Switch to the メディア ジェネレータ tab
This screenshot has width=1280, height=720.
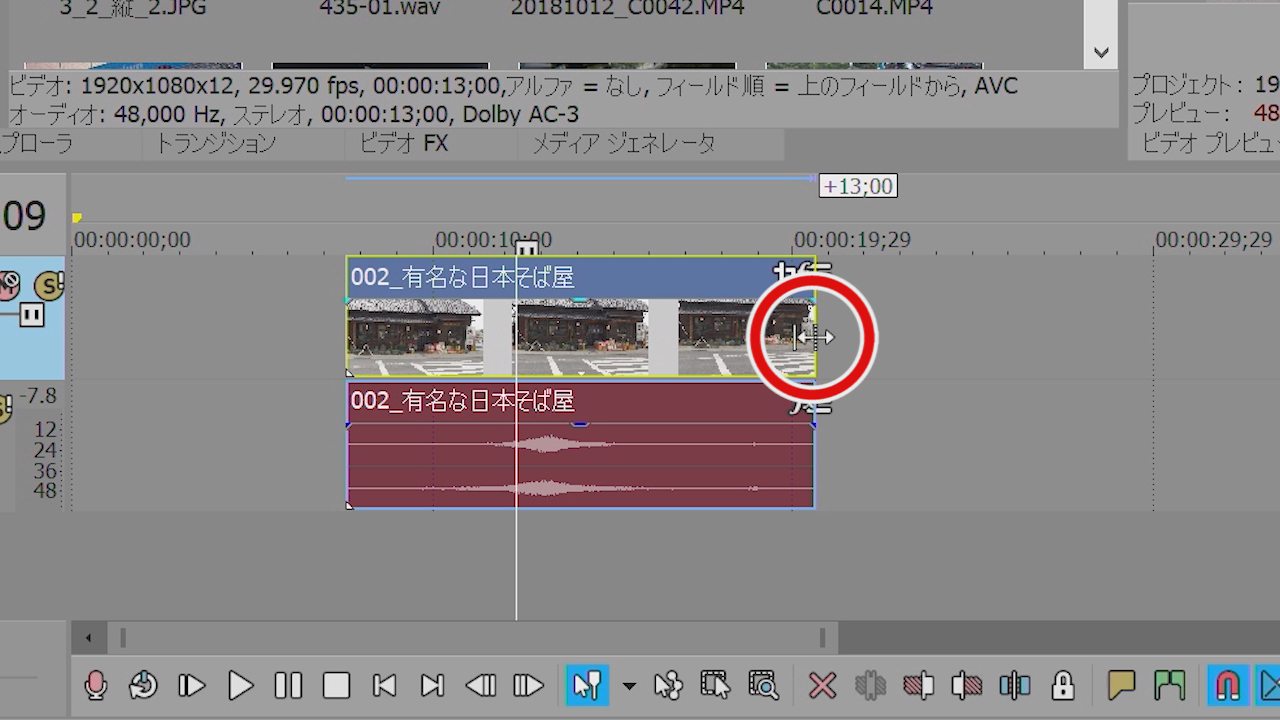tap(622, 144)
